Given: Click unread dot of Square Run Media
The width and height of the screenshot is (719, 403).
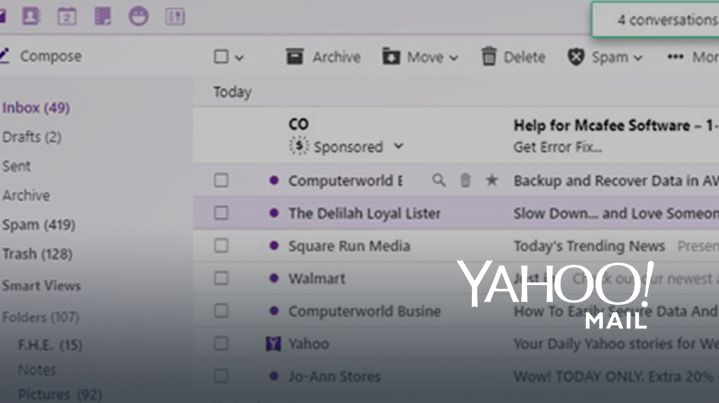Looking at the screenshot, I should pyautogui.click(x=274, y=246).
